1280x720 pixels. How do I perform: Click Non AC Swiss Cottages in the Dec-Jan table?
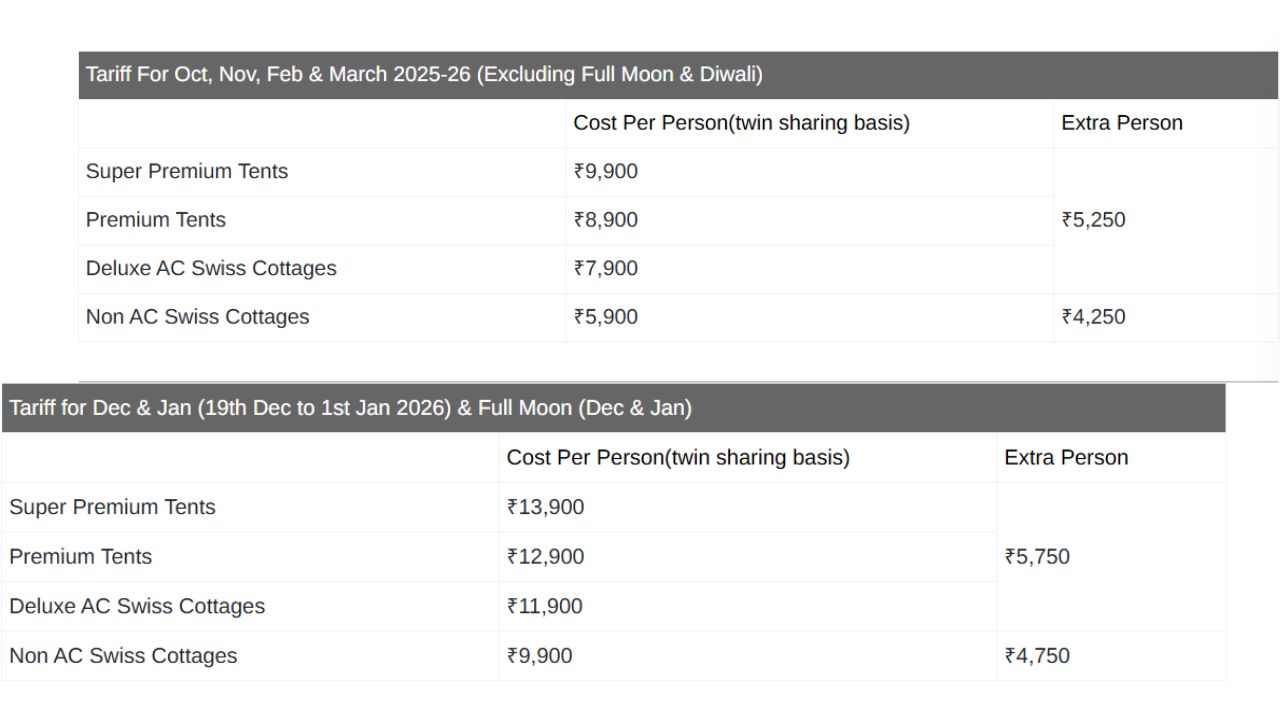pyautogui.click(x=123, y=656)
